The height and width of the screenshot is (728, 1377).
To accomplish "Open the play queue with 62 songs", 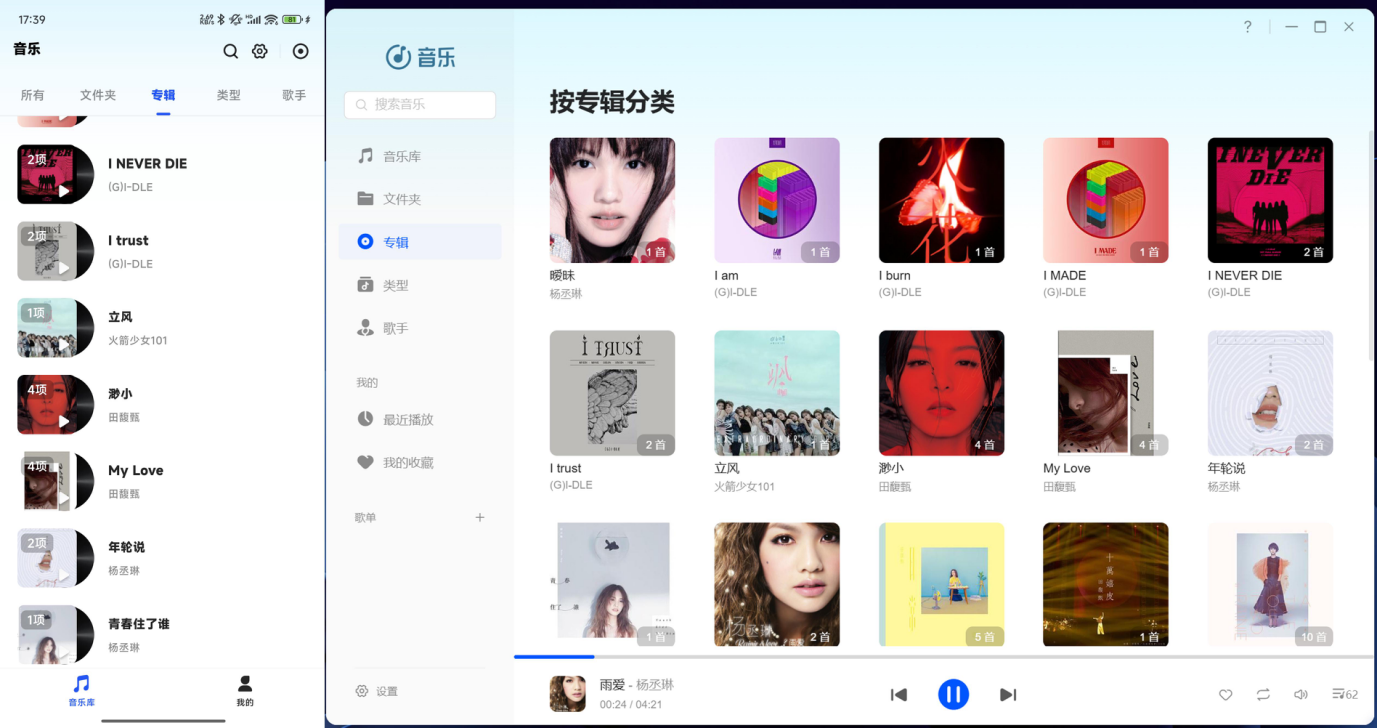I will click(1345, 695).
